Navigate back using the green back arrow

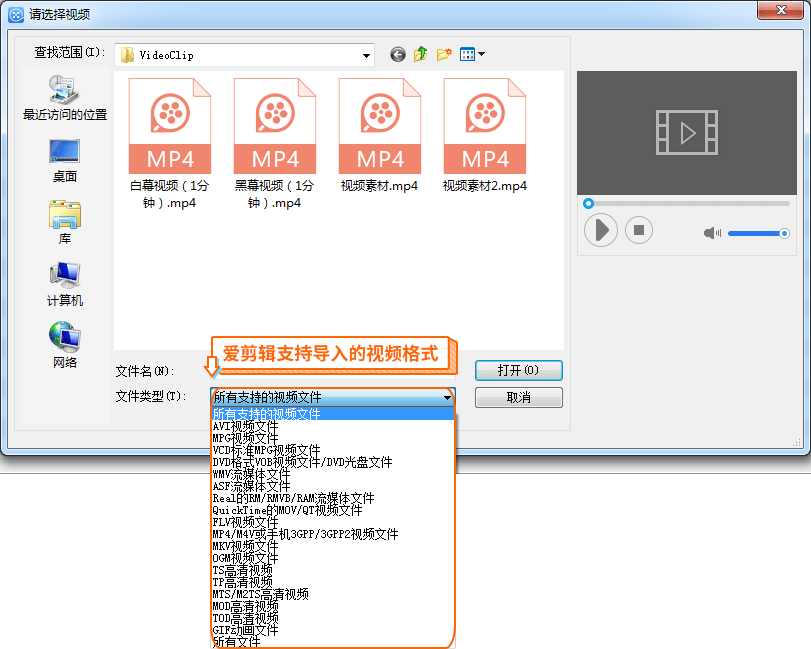click(397, 54)
